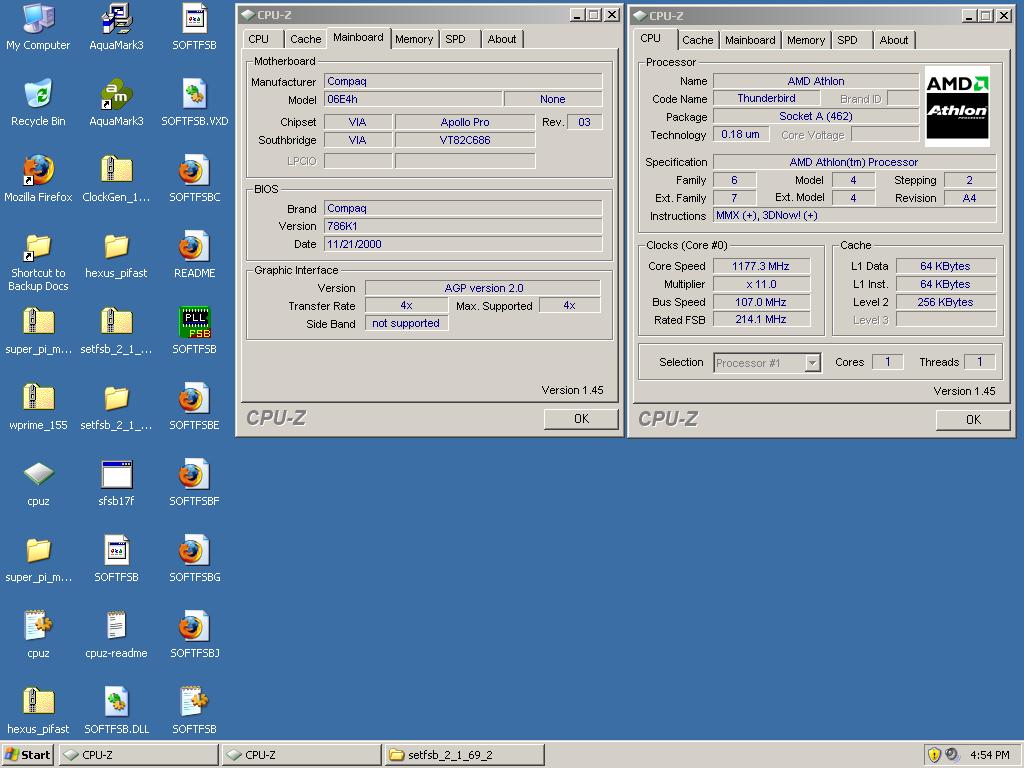This screenshot has height=768, width=1024.
Task: Open Mainboard tab in the right CPU-Z window
Action: coord(750,40)
